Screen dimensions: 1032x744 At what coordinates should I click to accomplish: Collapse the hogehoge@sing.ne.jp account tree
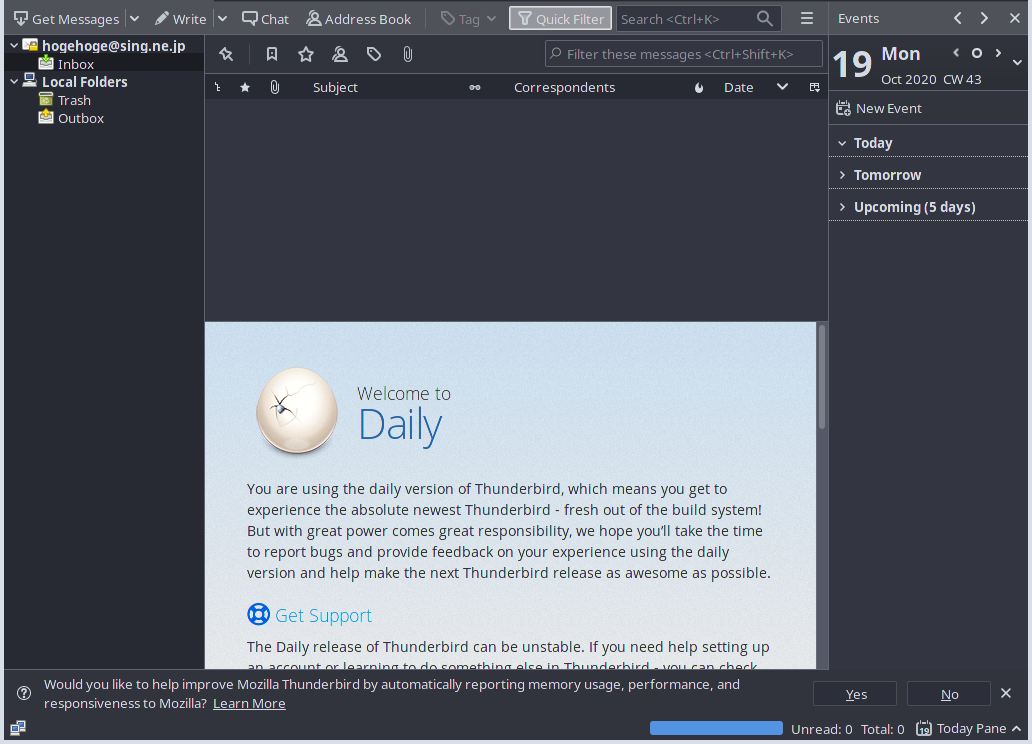(x=14, y=45)
